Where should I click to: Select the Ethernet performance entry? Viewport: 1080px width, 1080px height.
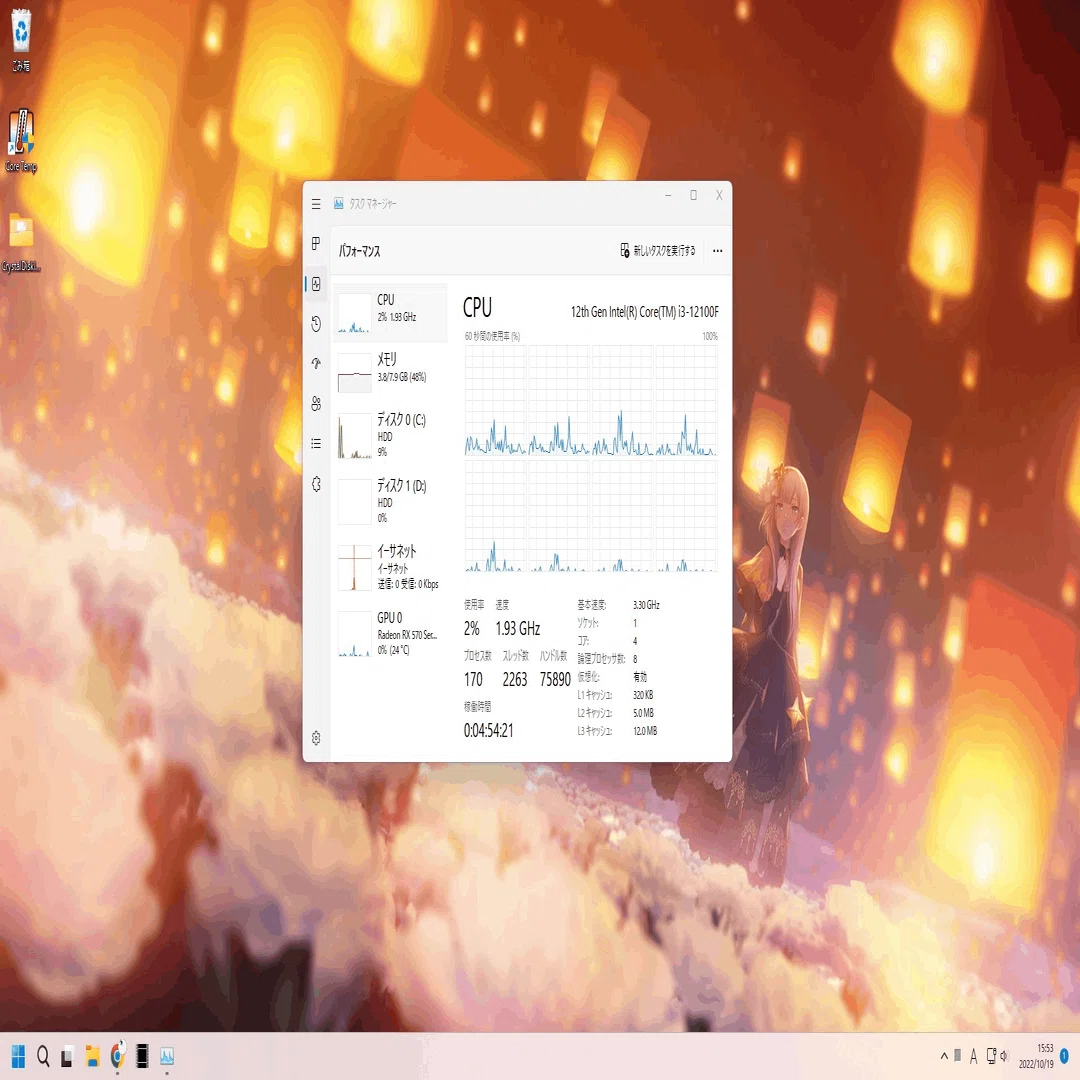click(390, 568)
